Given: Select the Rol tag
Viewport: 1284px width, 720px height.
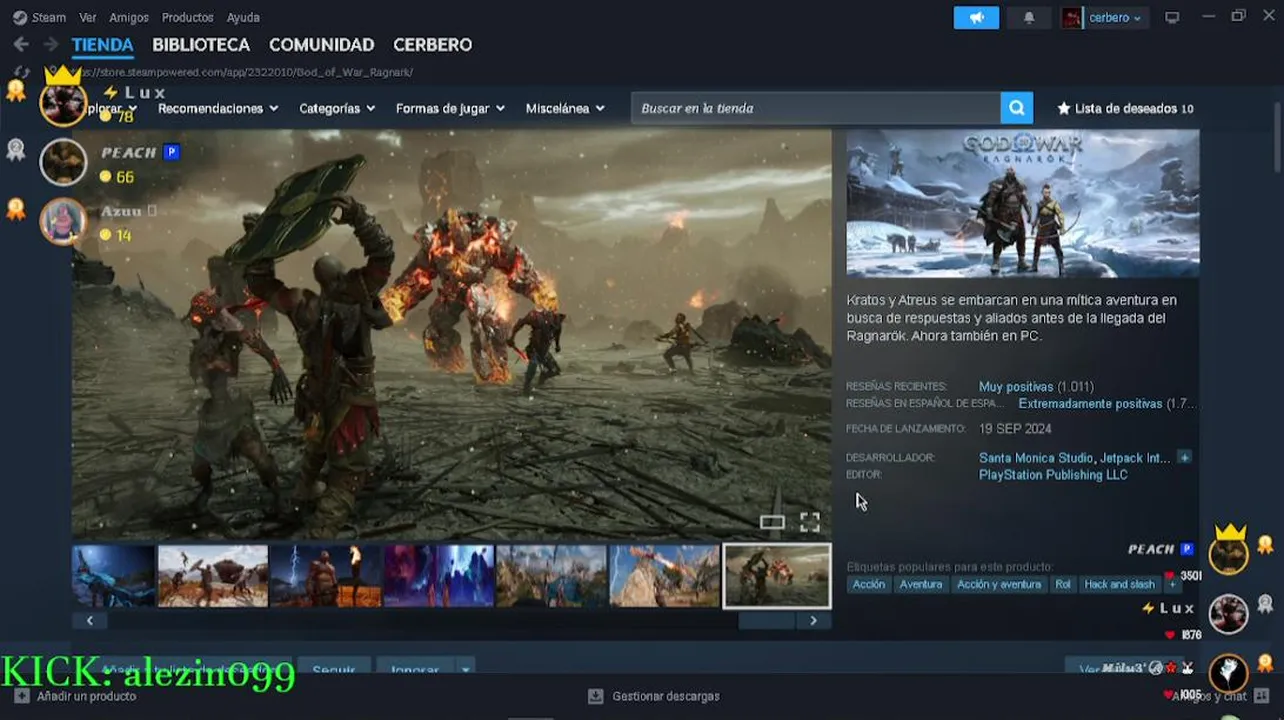Looking at the screenshot, I should click(x=1062, y=585).
